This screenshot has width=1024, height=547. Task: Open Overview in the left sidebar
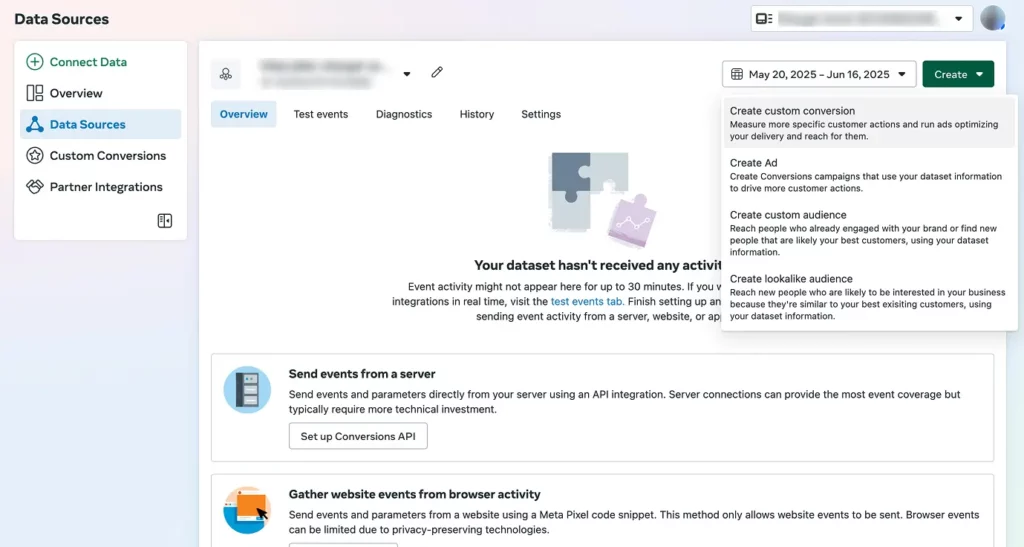101,93
